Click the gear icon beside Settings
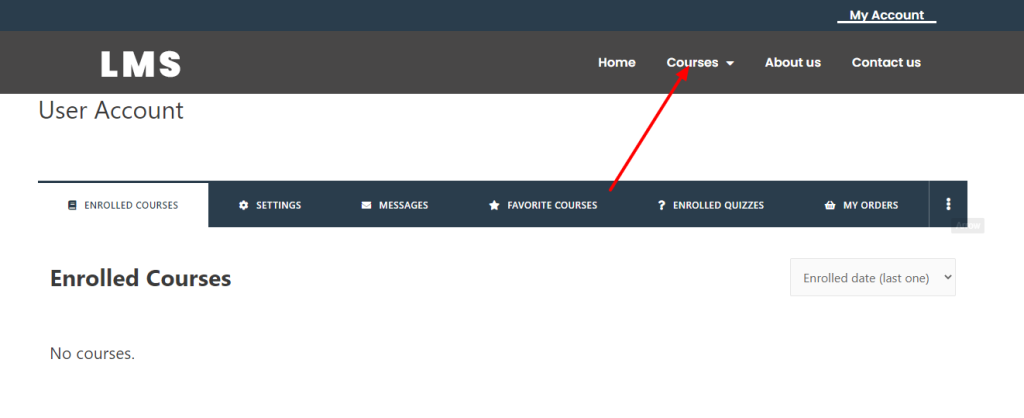Image resolution: width=1024 pixels, height=418 pixels. 243,206
